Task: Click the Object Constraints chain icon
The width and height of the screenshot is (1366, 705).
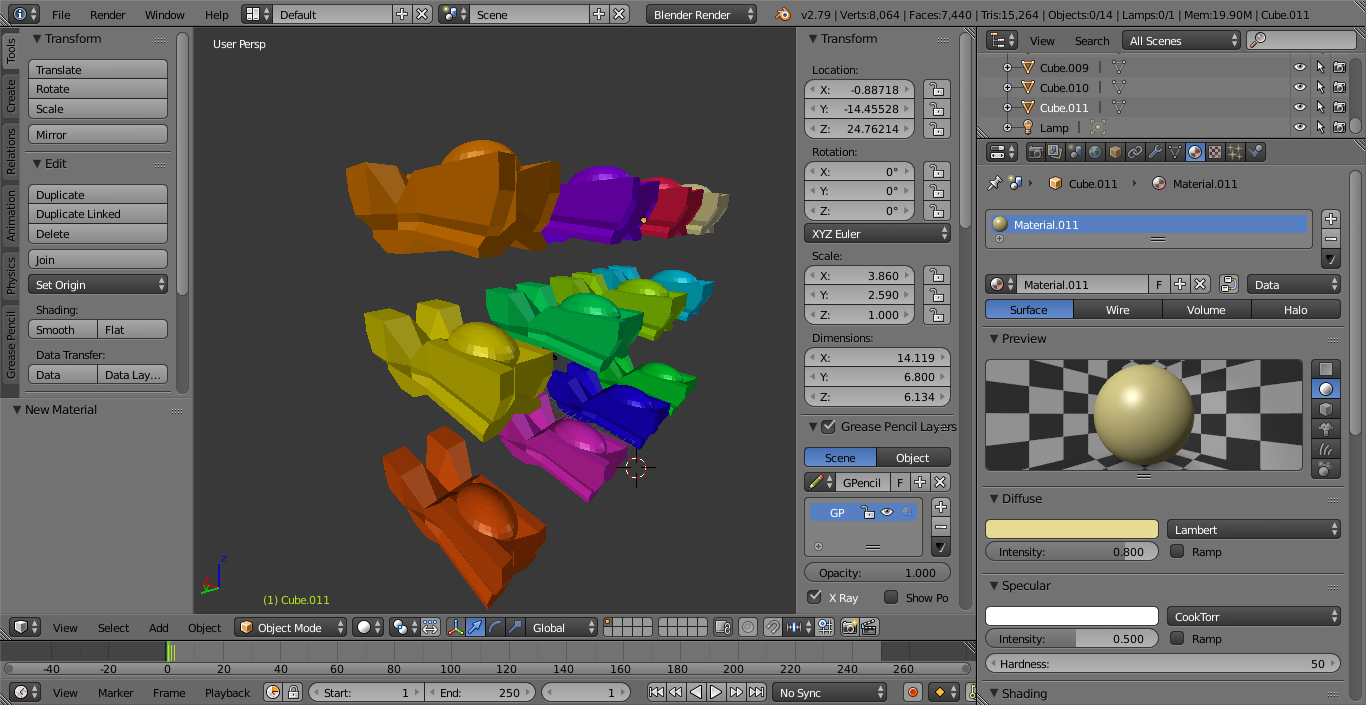Action: [x=1135, y=152]
